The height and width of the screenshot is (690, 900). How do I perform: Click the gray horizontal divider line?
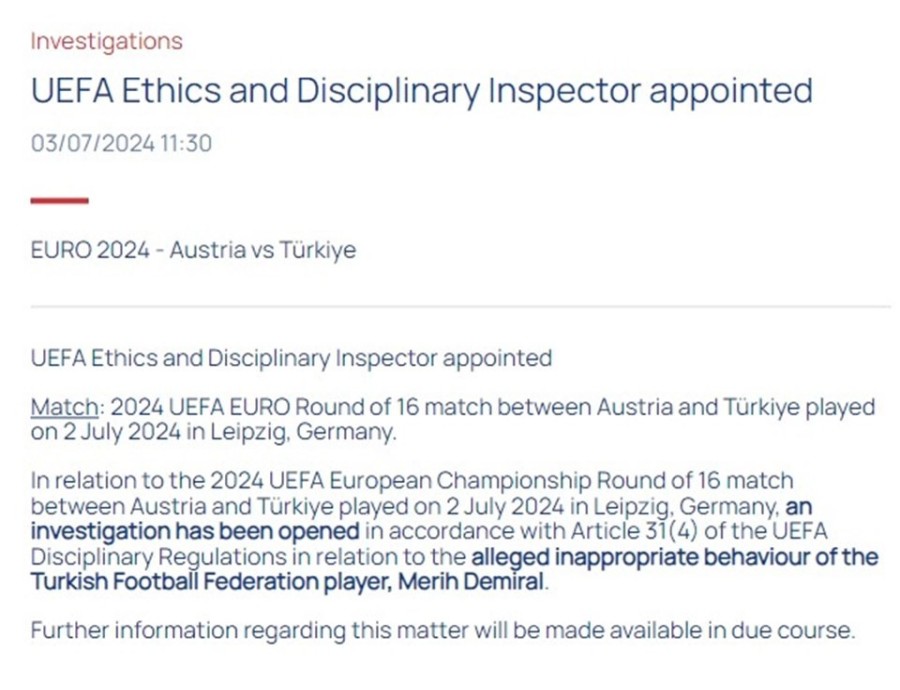[x=460, y=306]
